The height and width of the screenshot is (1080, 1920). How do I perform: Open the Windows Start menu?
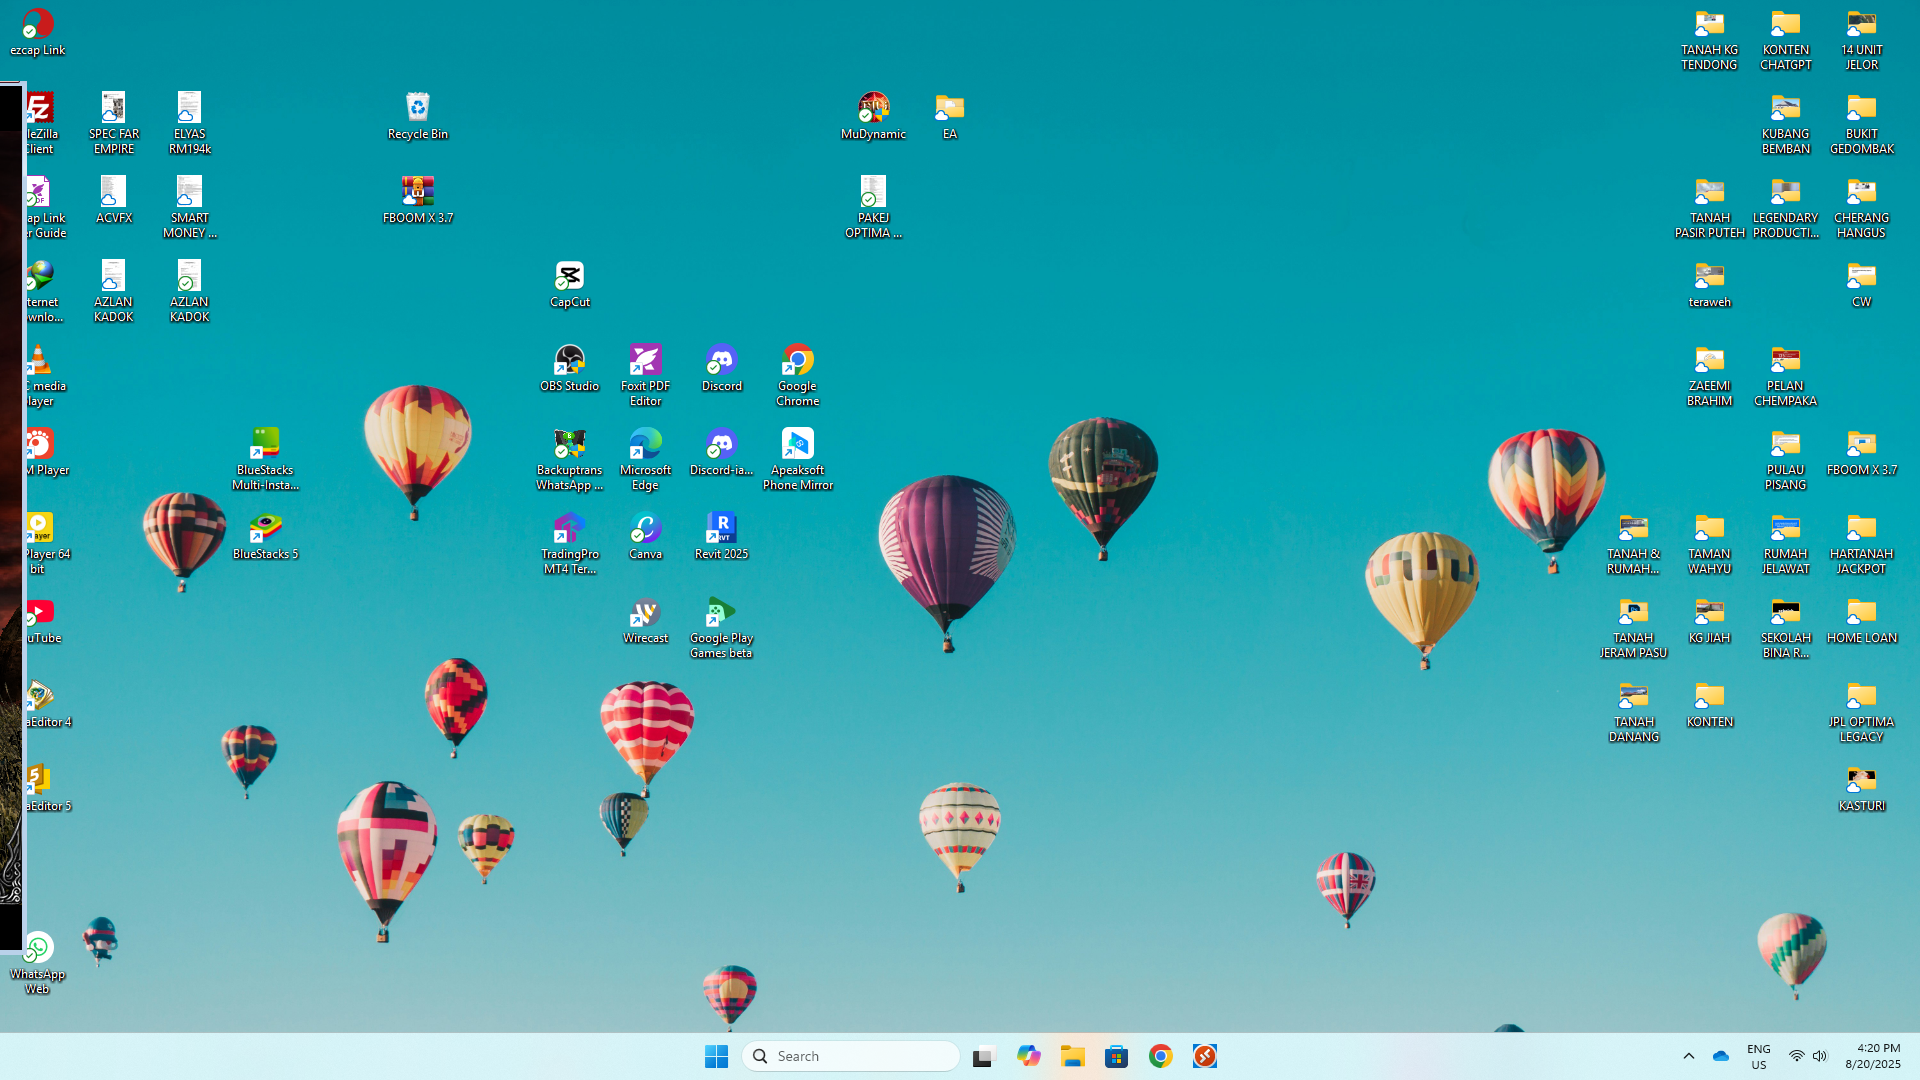716,1056
